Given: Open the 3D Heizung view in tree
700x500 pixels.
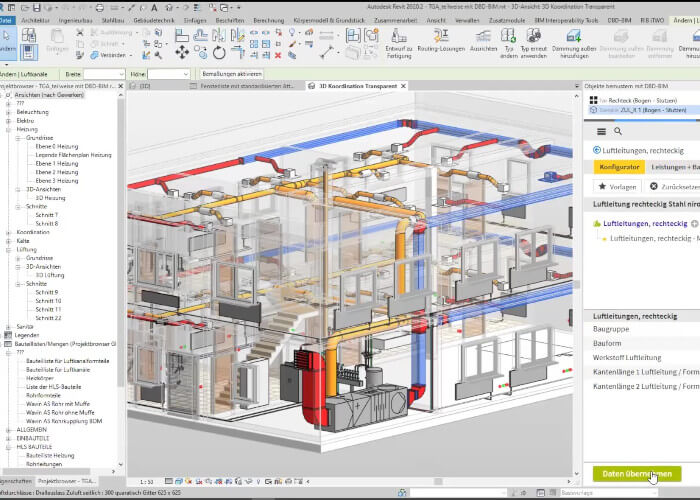Looking at the screenshot, I should pyautogui.click(x=50, y=198).
